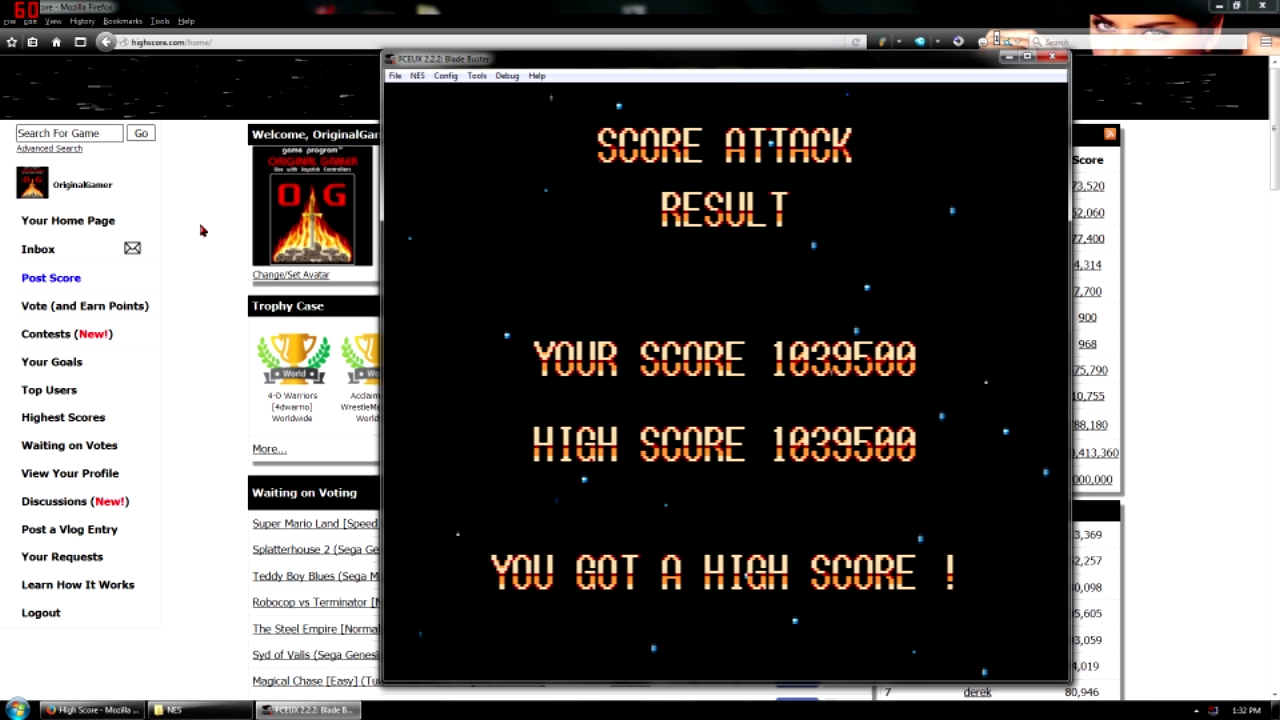Click the Windows Start orb
The image size is (1280, 720).
[x=17, y=710]
